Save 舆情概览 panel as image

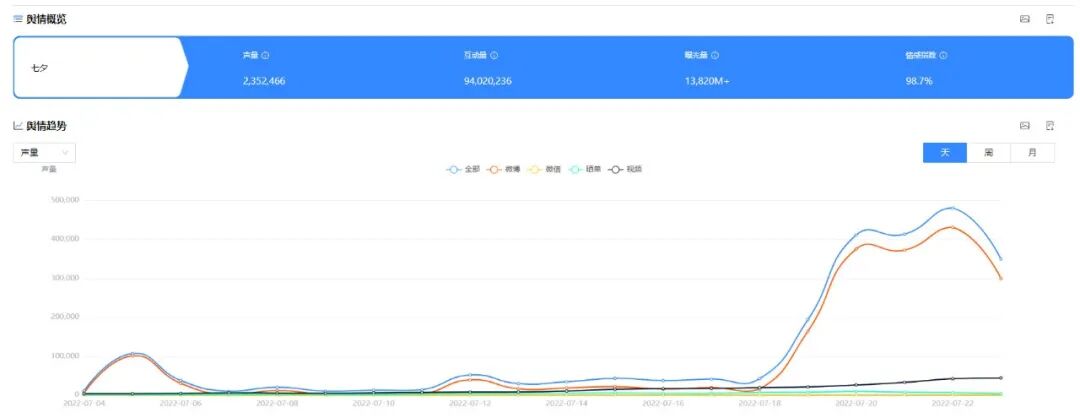[1024, 19]
